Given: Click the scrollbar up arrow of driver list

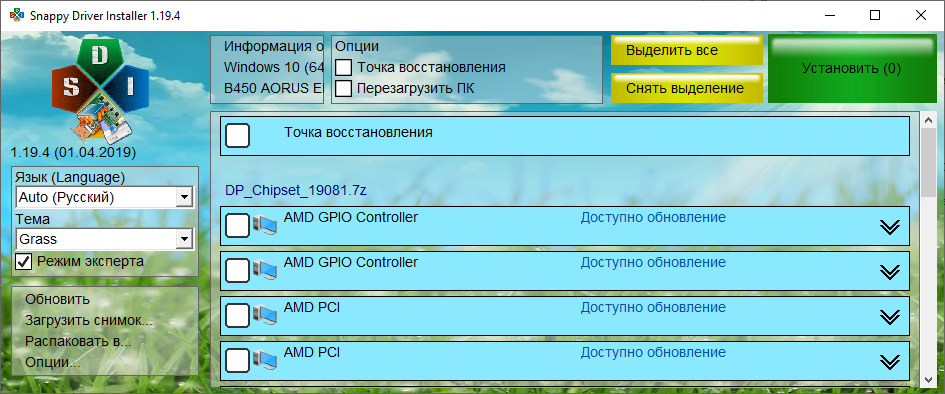Looking at the screenshot, I should click(929, 120).
